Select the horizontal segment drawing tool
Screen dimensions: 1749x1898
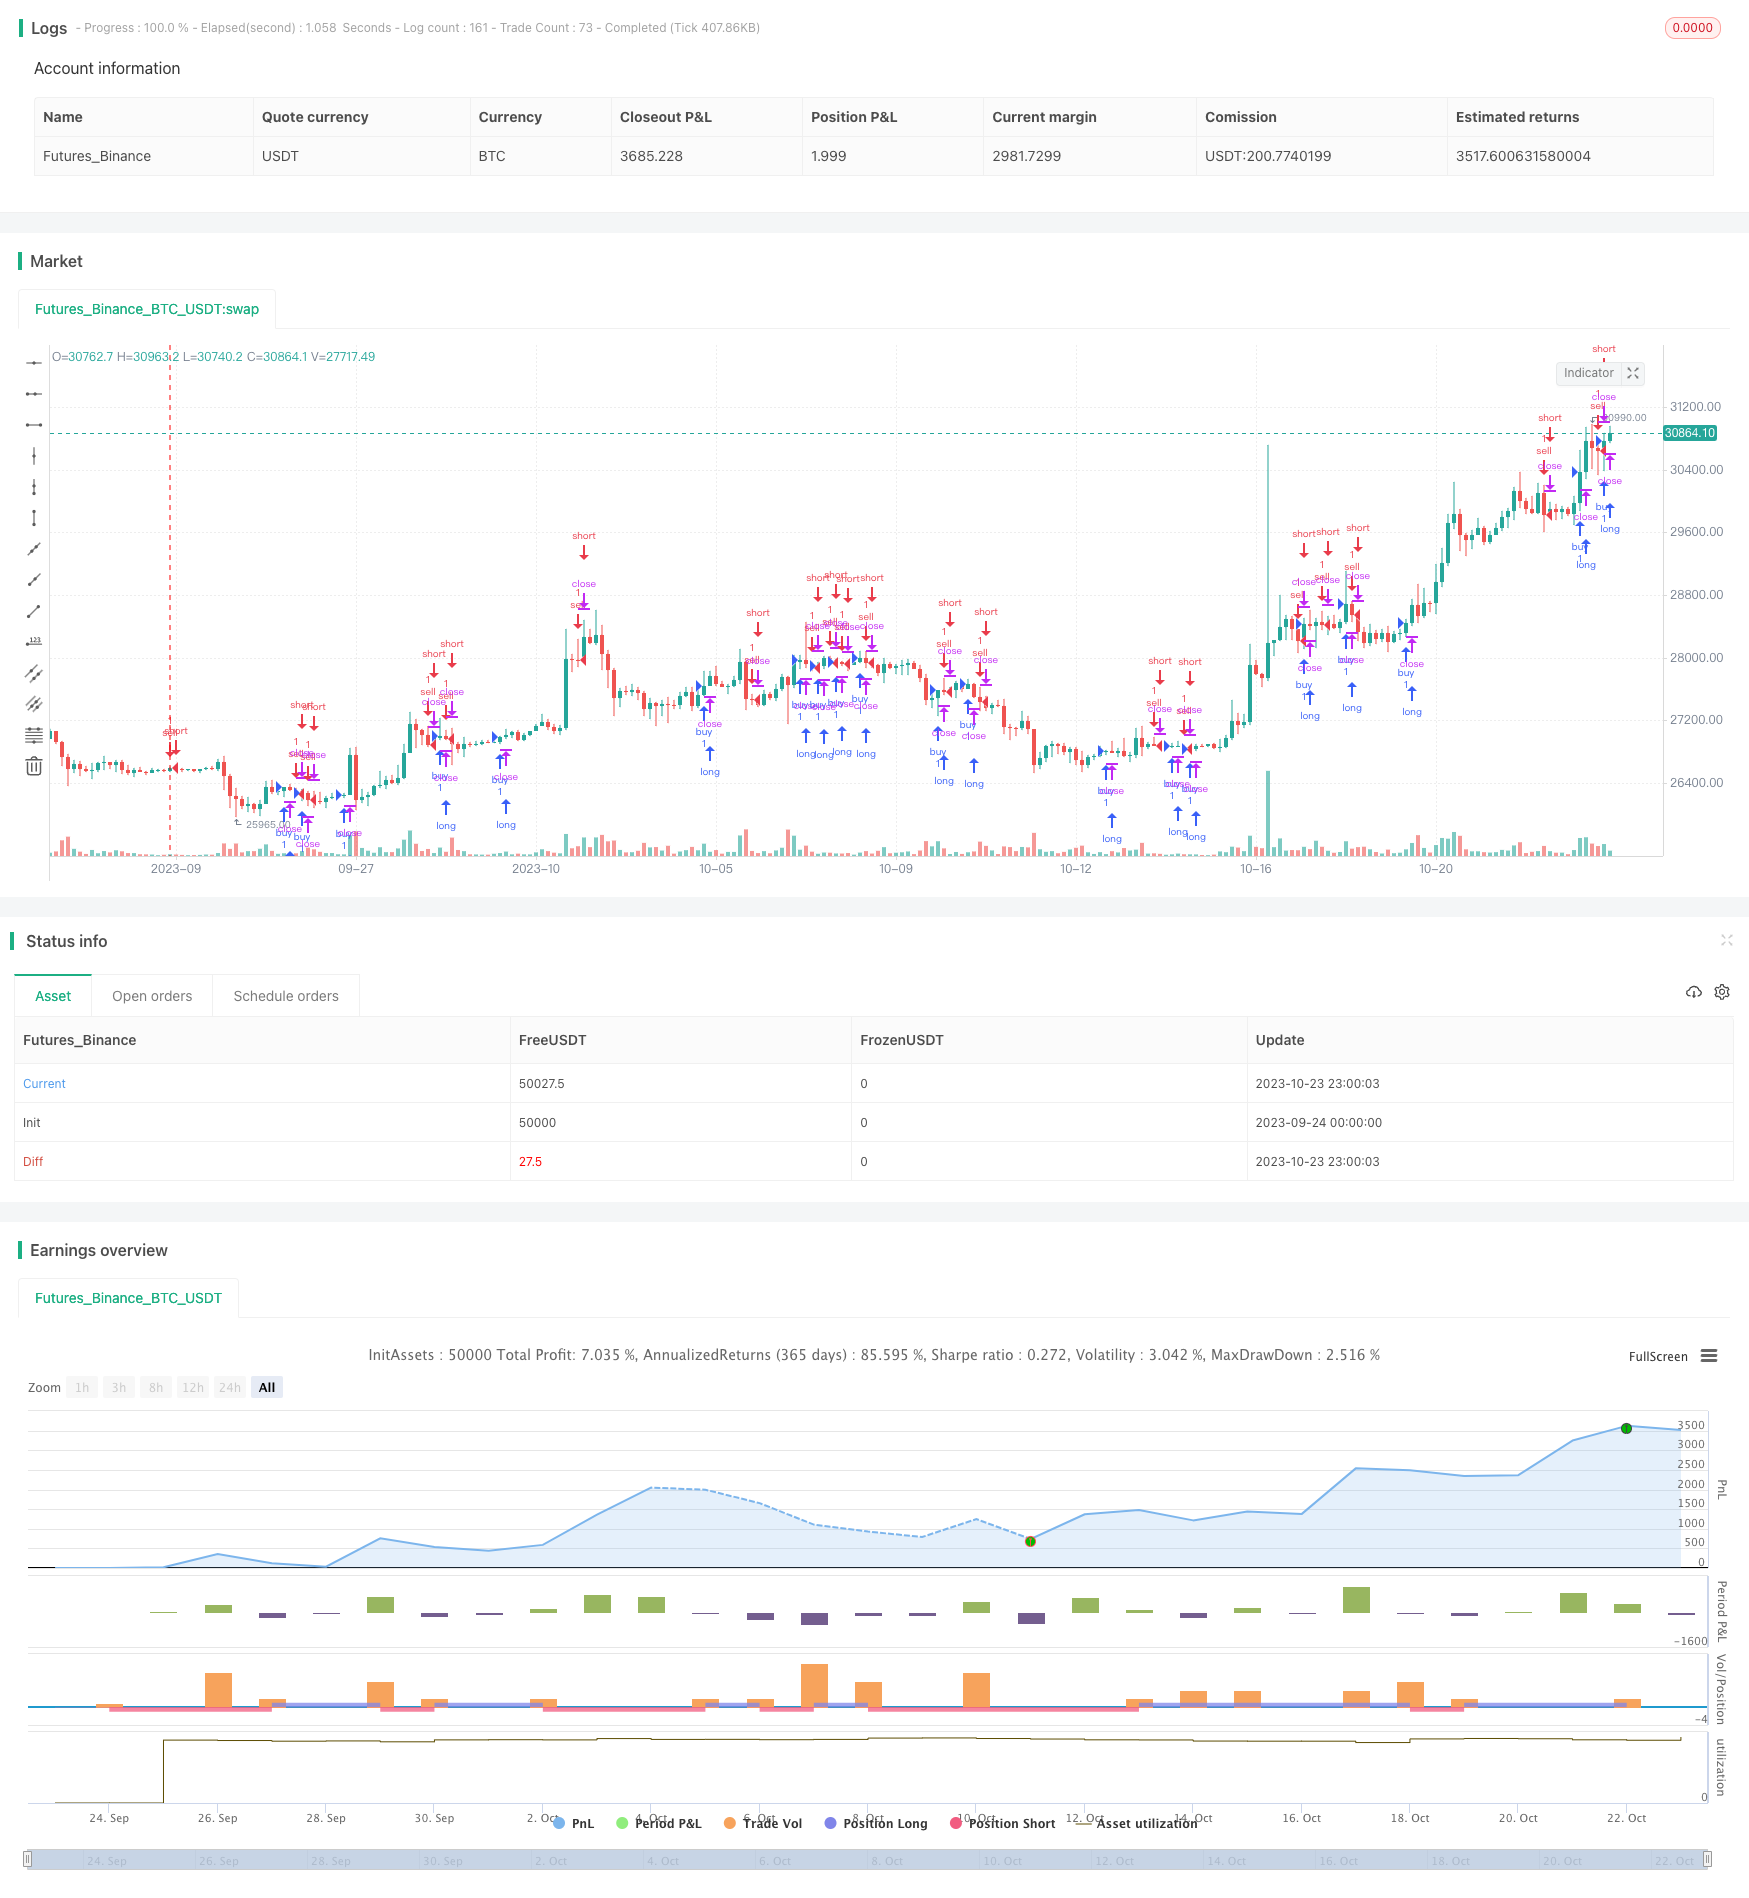pos(34,425)
